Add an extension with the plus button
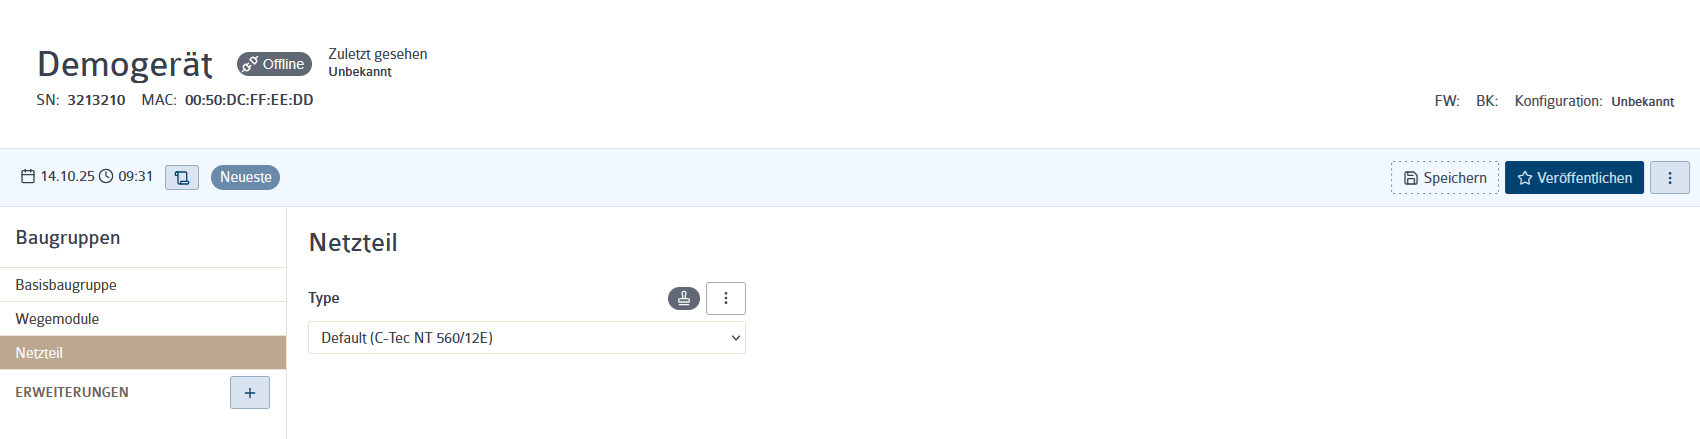 pos(250,393)
